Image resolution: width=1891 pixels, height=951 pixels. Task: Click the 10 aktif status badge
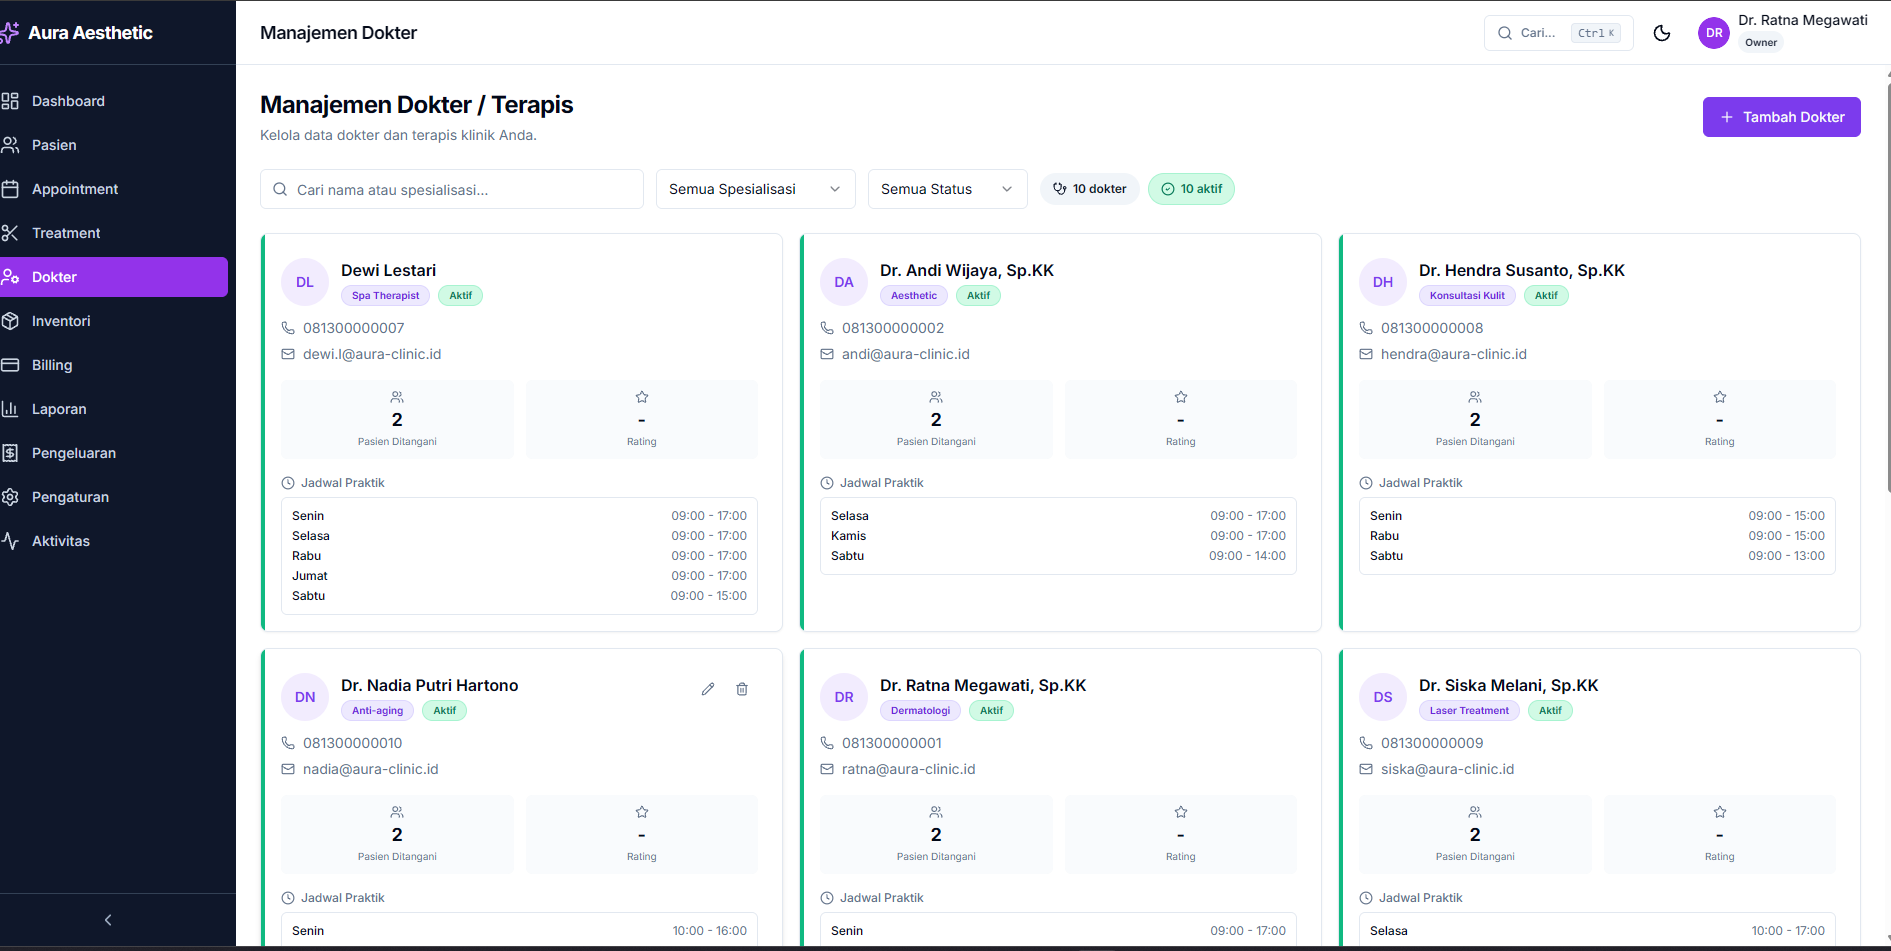tap(1191, 189)
